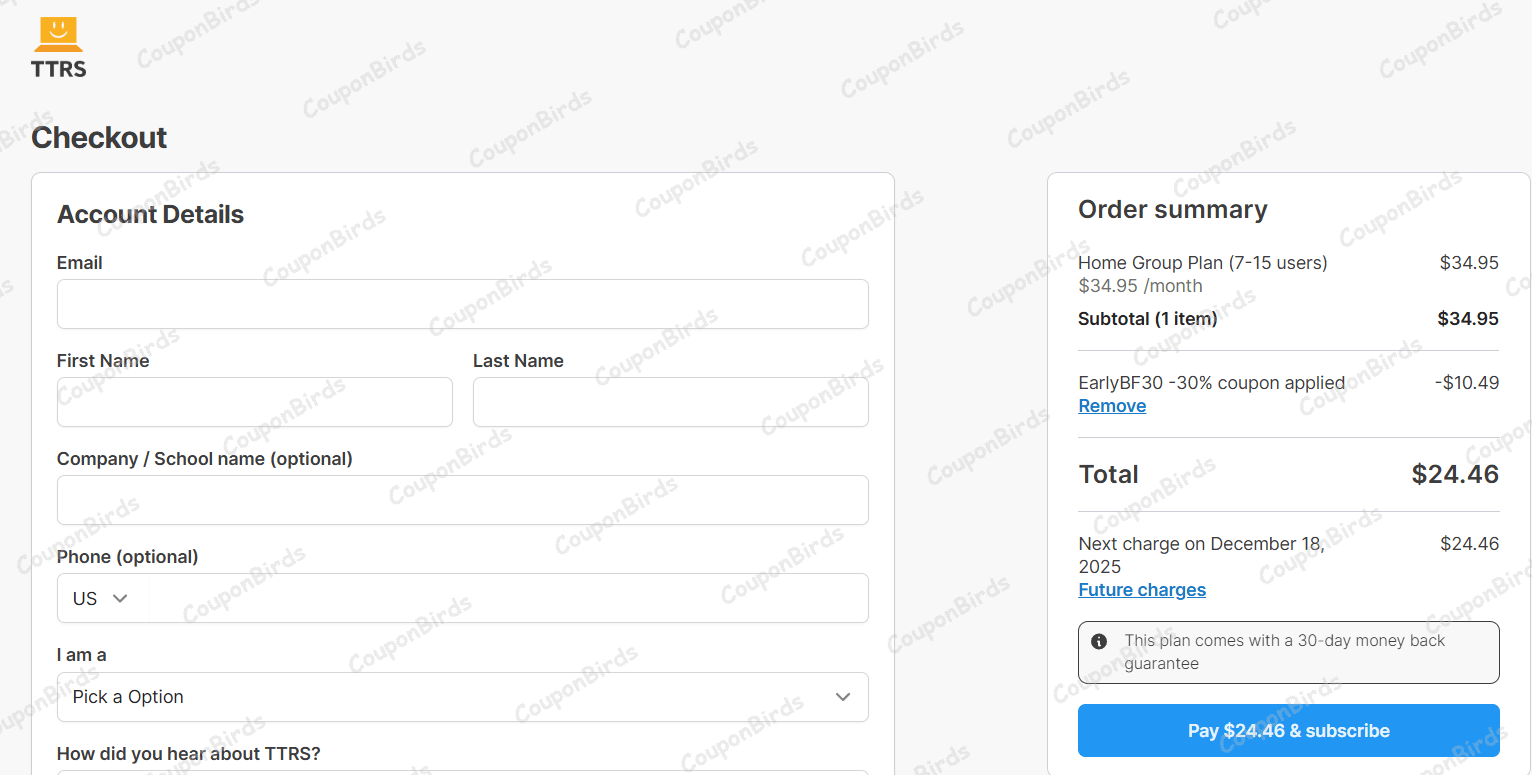Click the Phone number input box
1532x775 pixels.
509,598
